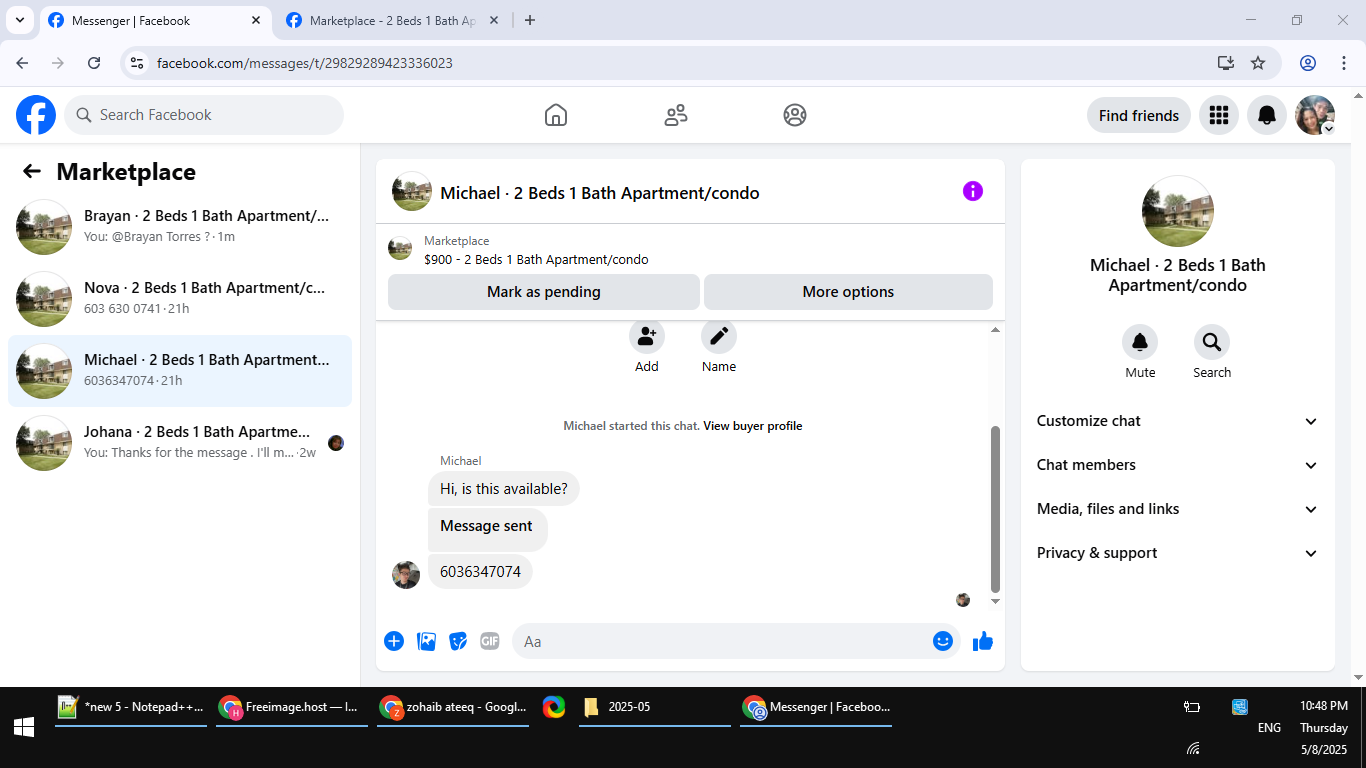The height and width of the screenshot is (768, 1366).
Task: Send a thumbs-up like
Action: [983, 641]
